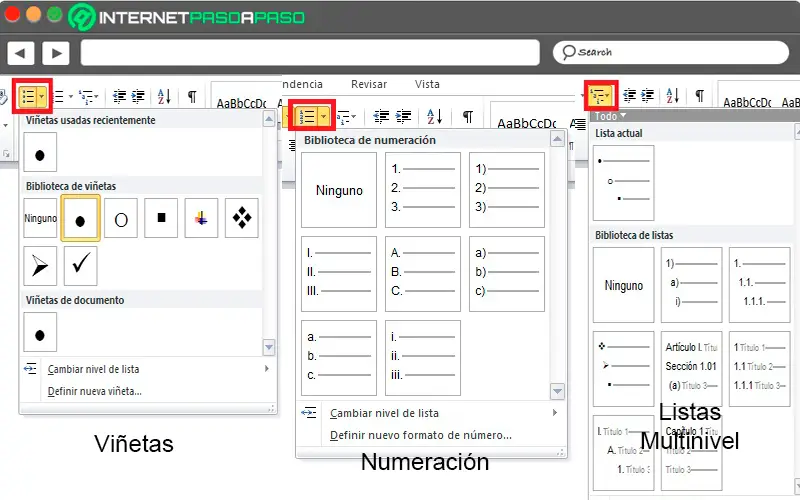Switch to the Vista tab
800x500 pixels.
tap(427, 84)
